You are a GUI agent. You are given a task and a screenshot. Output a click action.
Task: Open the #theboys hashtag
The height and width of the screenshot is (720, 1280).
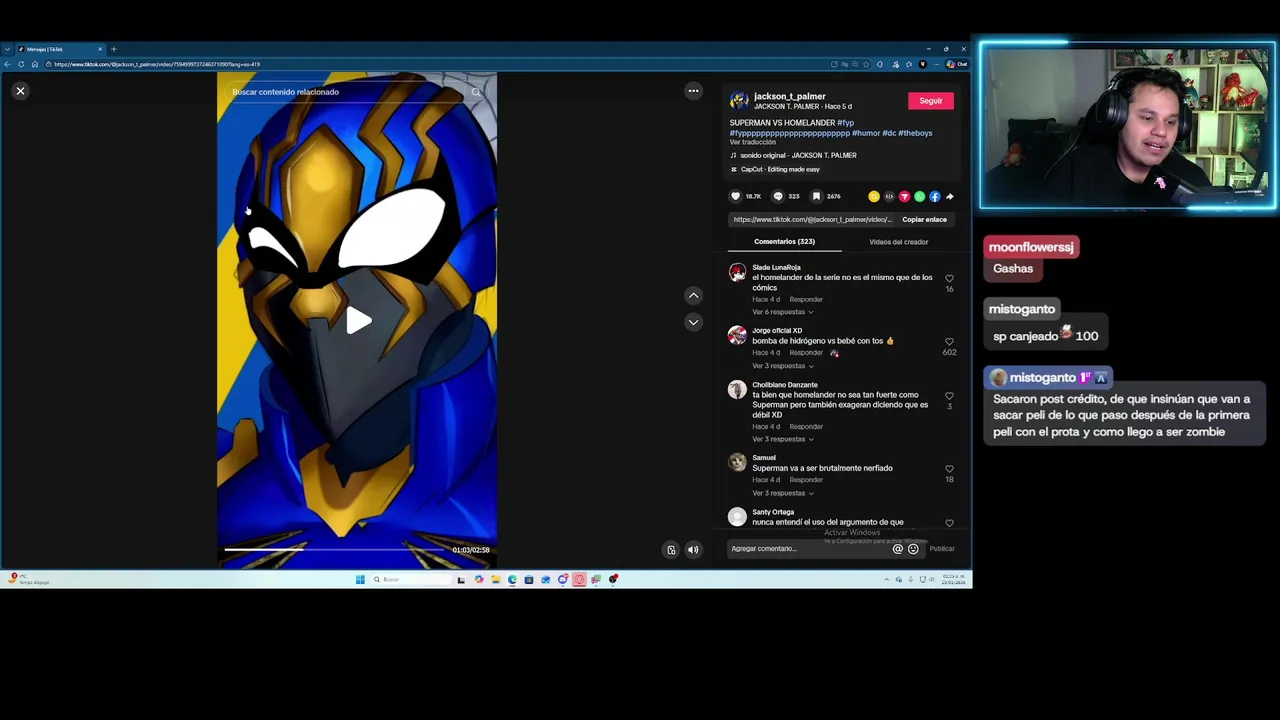[915, 133]
